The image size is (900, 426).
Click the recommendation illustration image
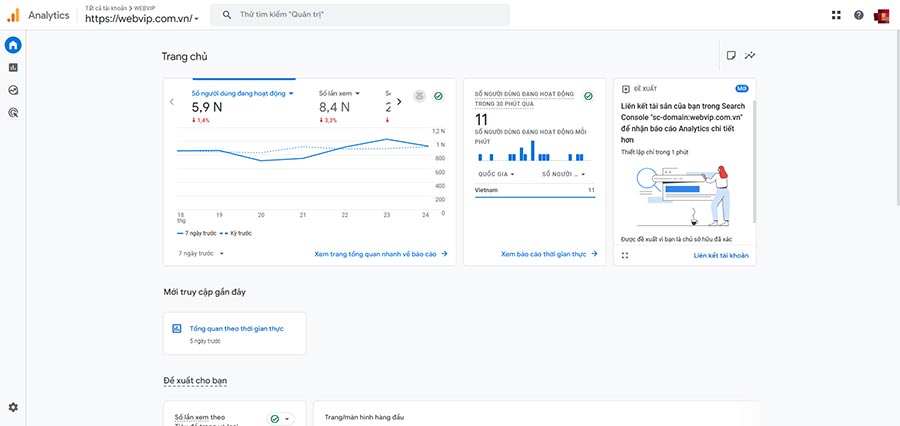tap(684, 195)
